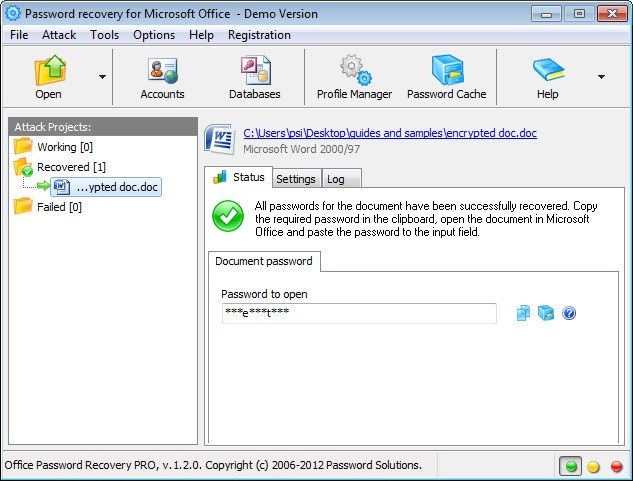Screen dimensions: 633x481
Task: Click the status bar copyright text
Action: [213, 465]
